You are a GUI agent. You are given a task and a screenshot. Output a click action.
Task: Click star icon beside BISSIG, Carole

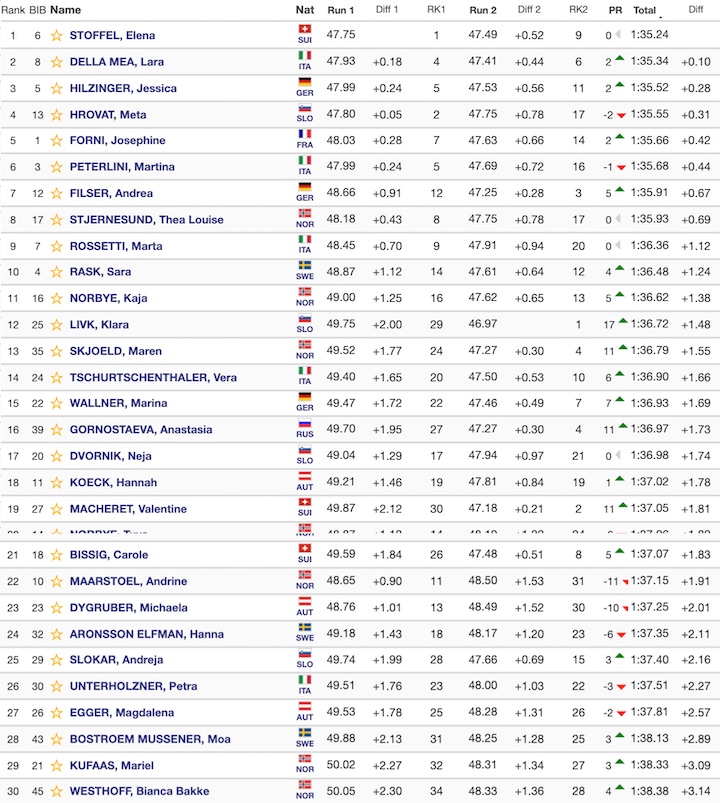(x=56, y=555)
